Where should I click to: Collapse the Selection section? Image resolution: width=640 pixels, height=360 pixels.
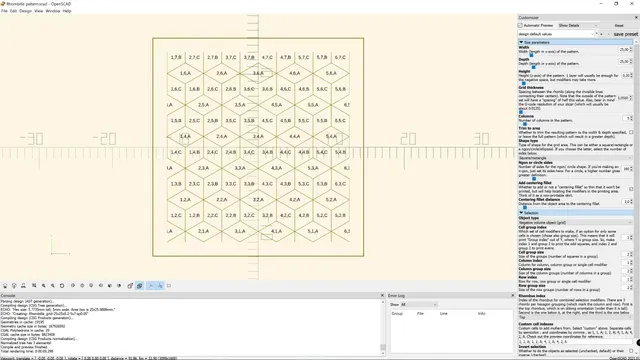pos(521,213)
